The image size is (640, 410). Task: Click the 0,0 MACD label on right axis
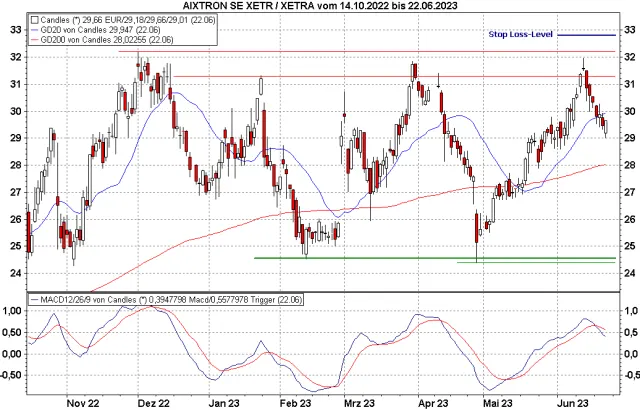[x=631, y=354]
